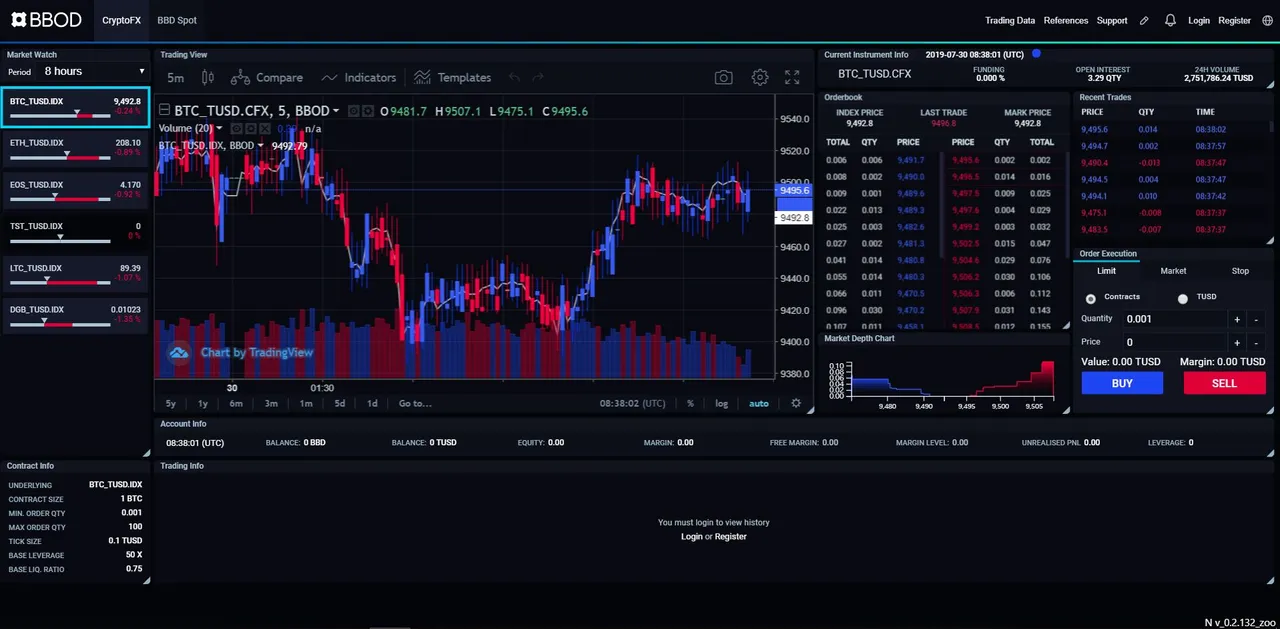The height and width of the screenshot is (629, 1280).
Task: Expand BTC_TUSD.IDX, BBOD legend dropdown arrow
Action: click(x=260, y=145)
